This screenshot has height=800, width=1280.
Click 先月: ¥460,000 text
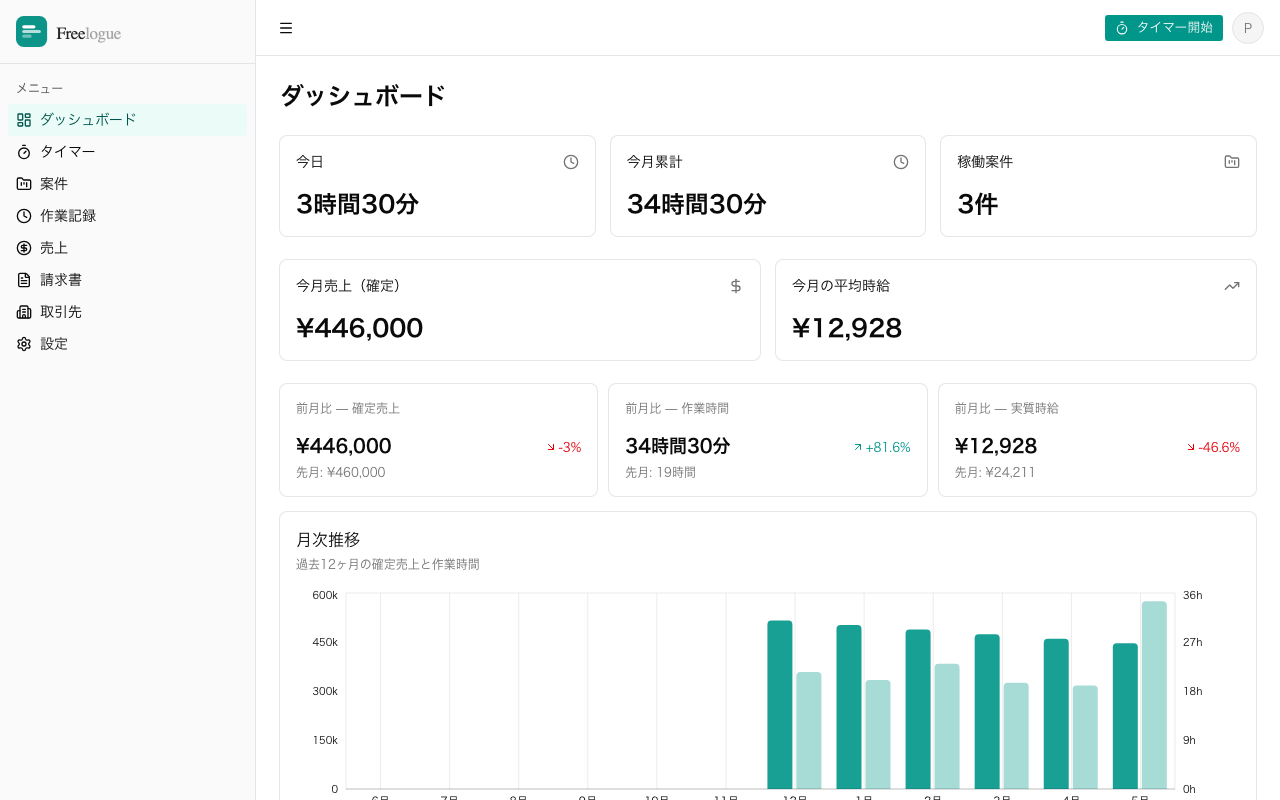340,472
